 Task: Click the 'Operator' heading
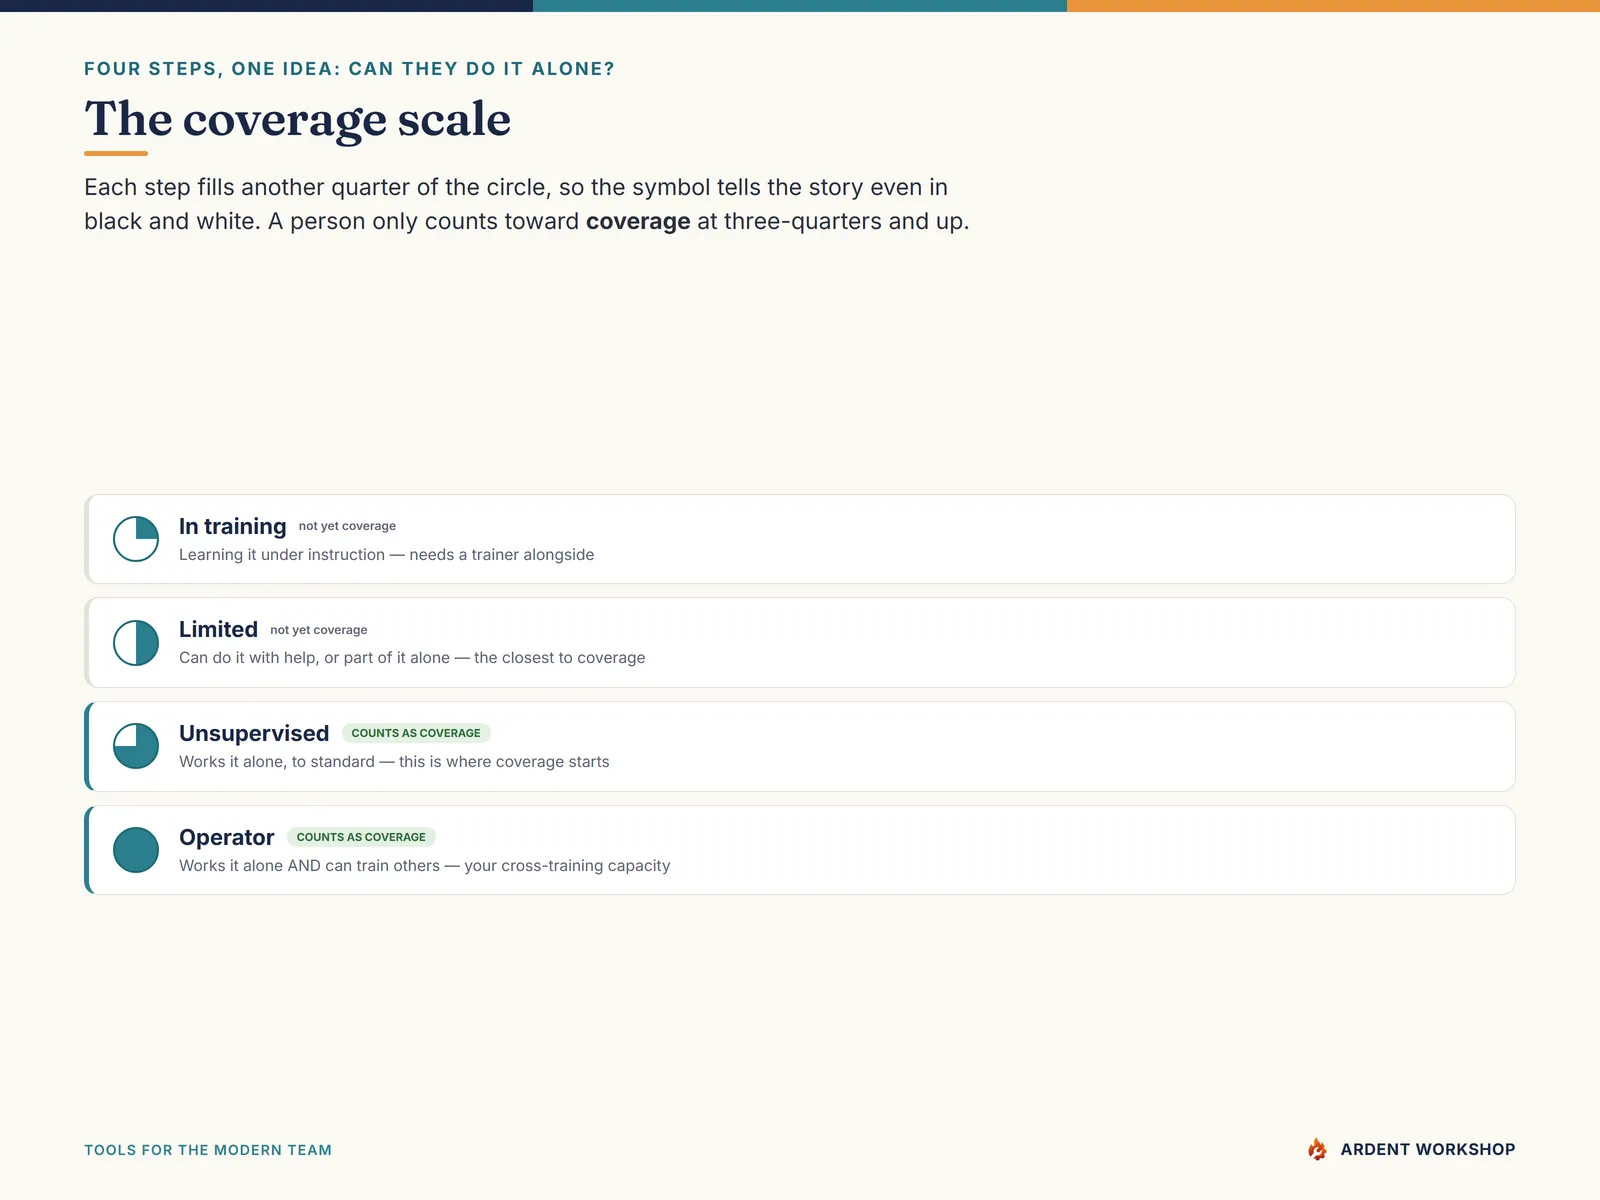pos(226,837)
